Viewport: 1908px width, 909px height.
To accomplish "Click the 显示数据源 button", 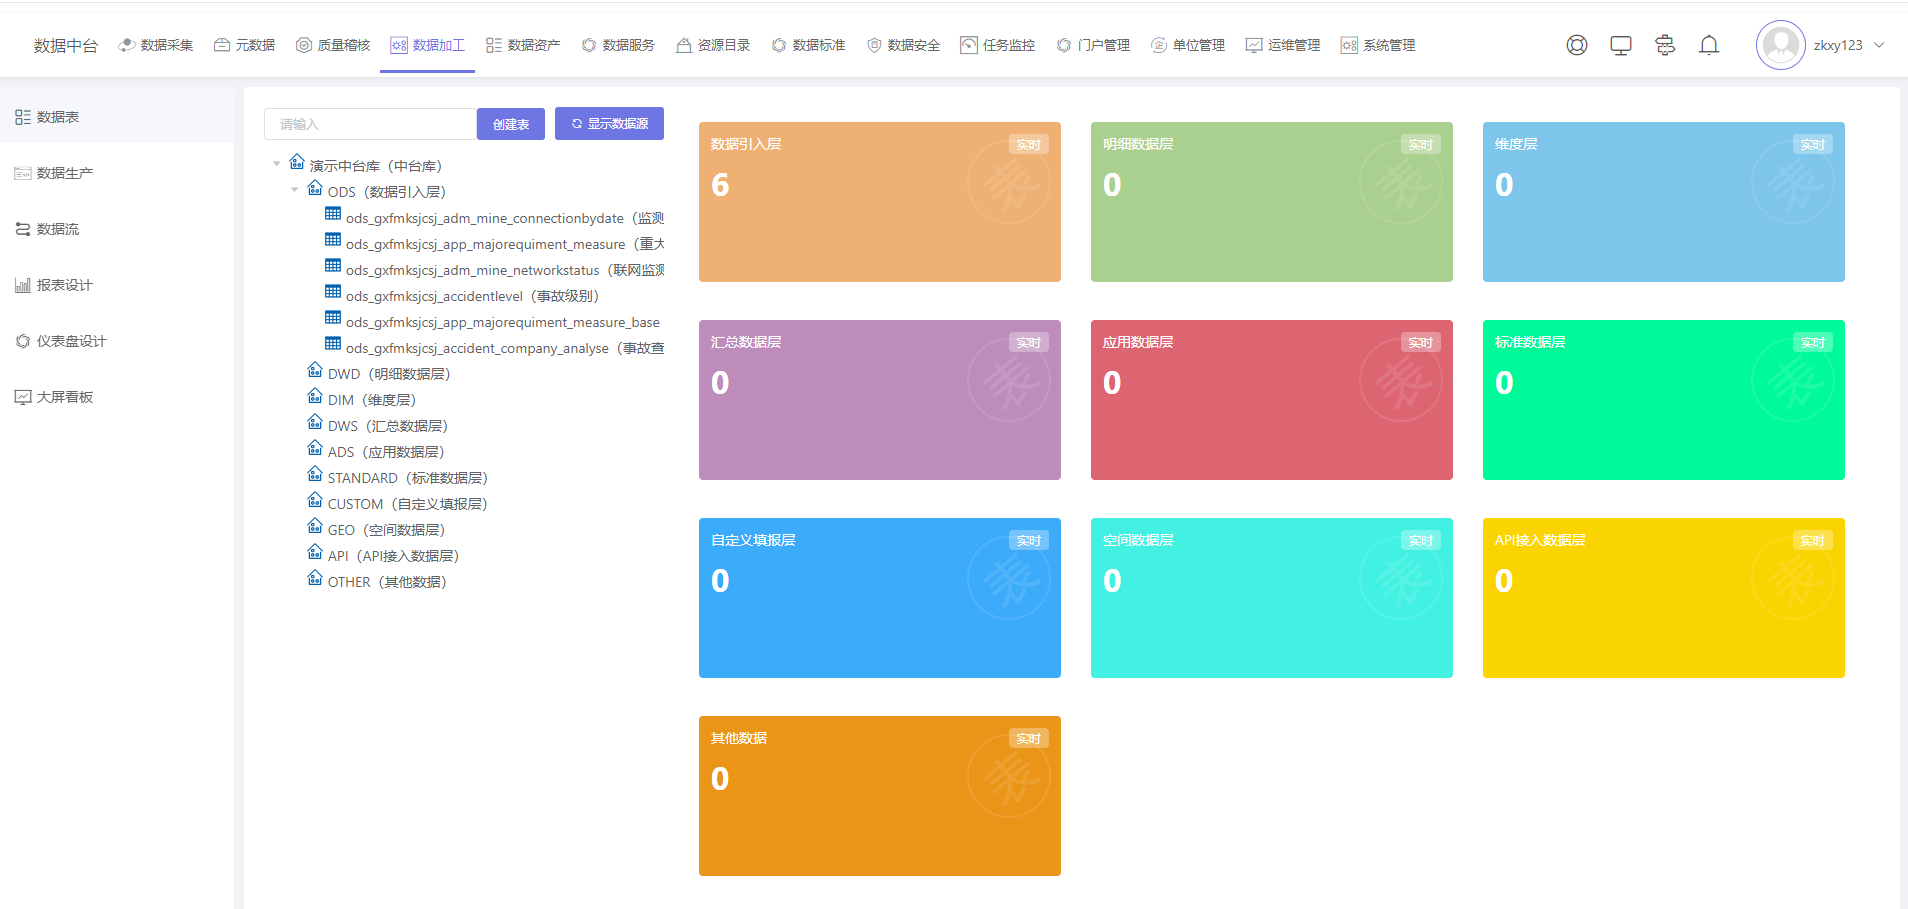I will pyautogui.click(x=609, y=124).
